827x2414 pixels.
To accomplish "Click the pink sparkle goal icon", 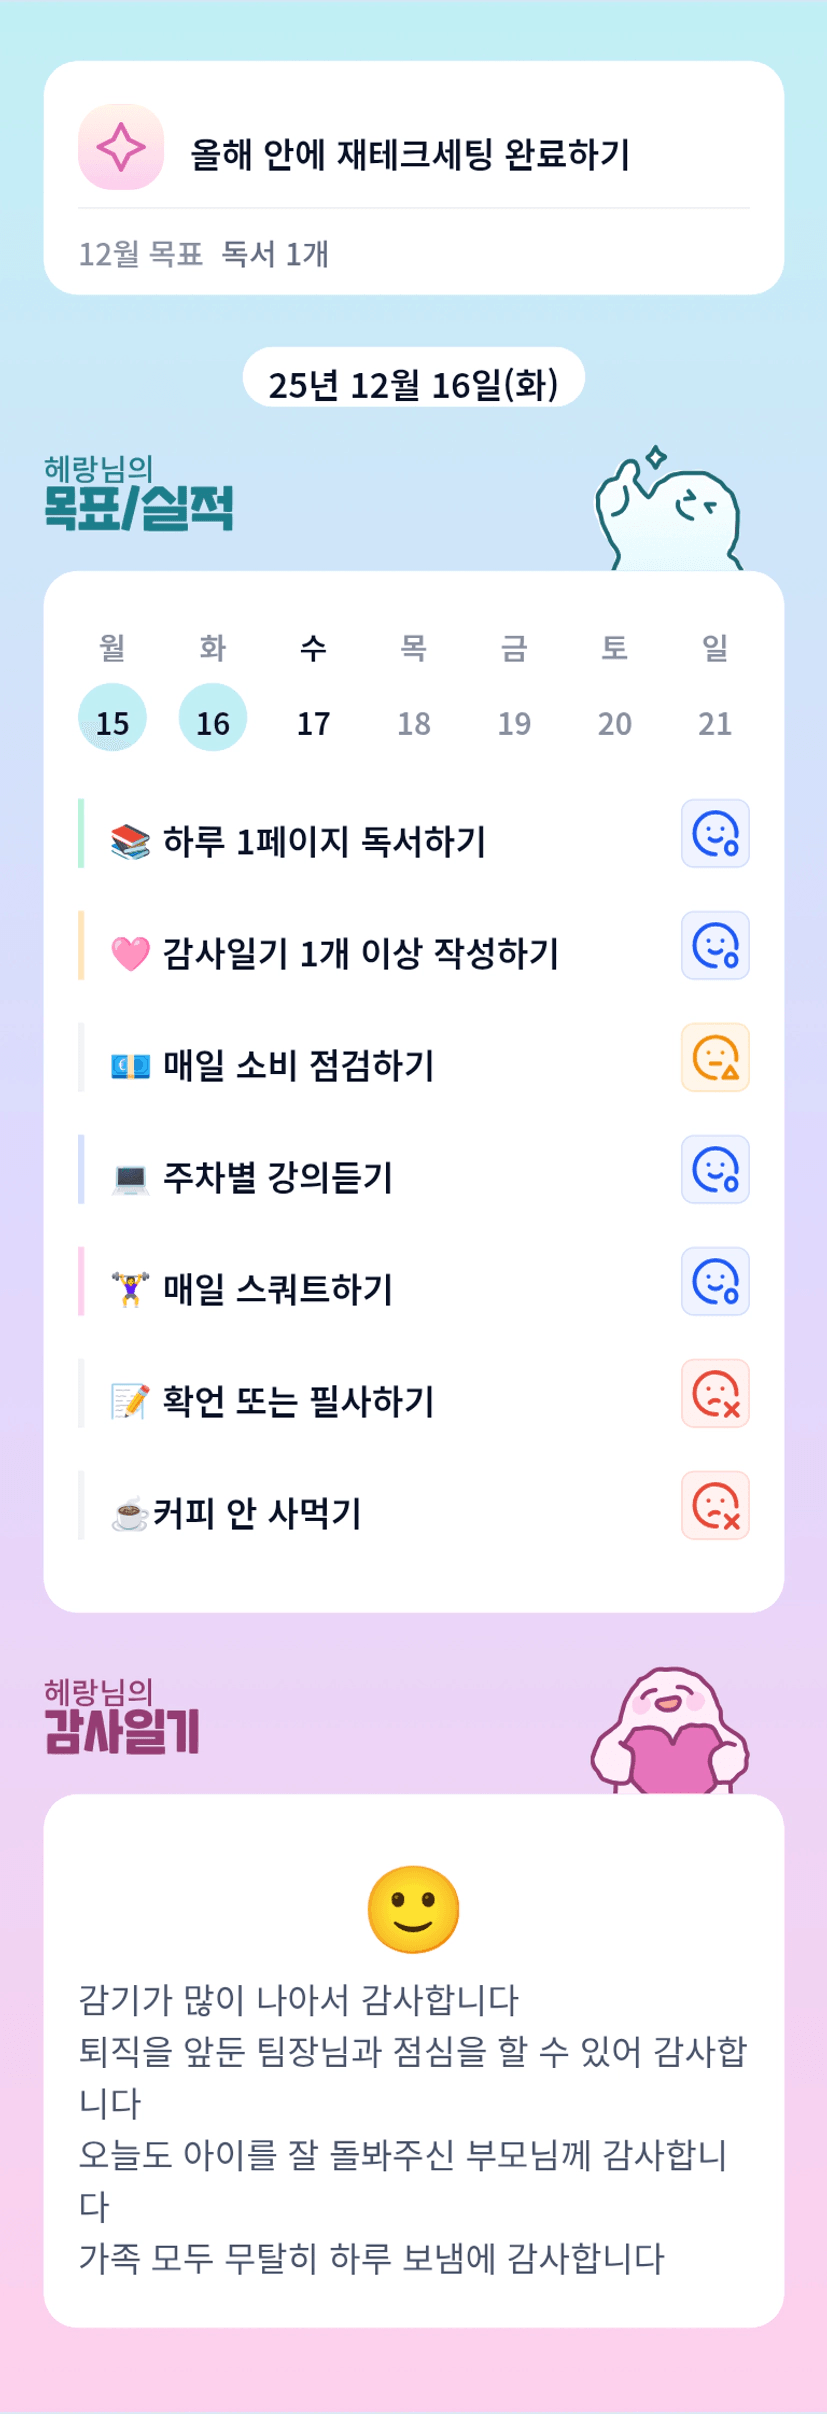I will pos(121,147).
